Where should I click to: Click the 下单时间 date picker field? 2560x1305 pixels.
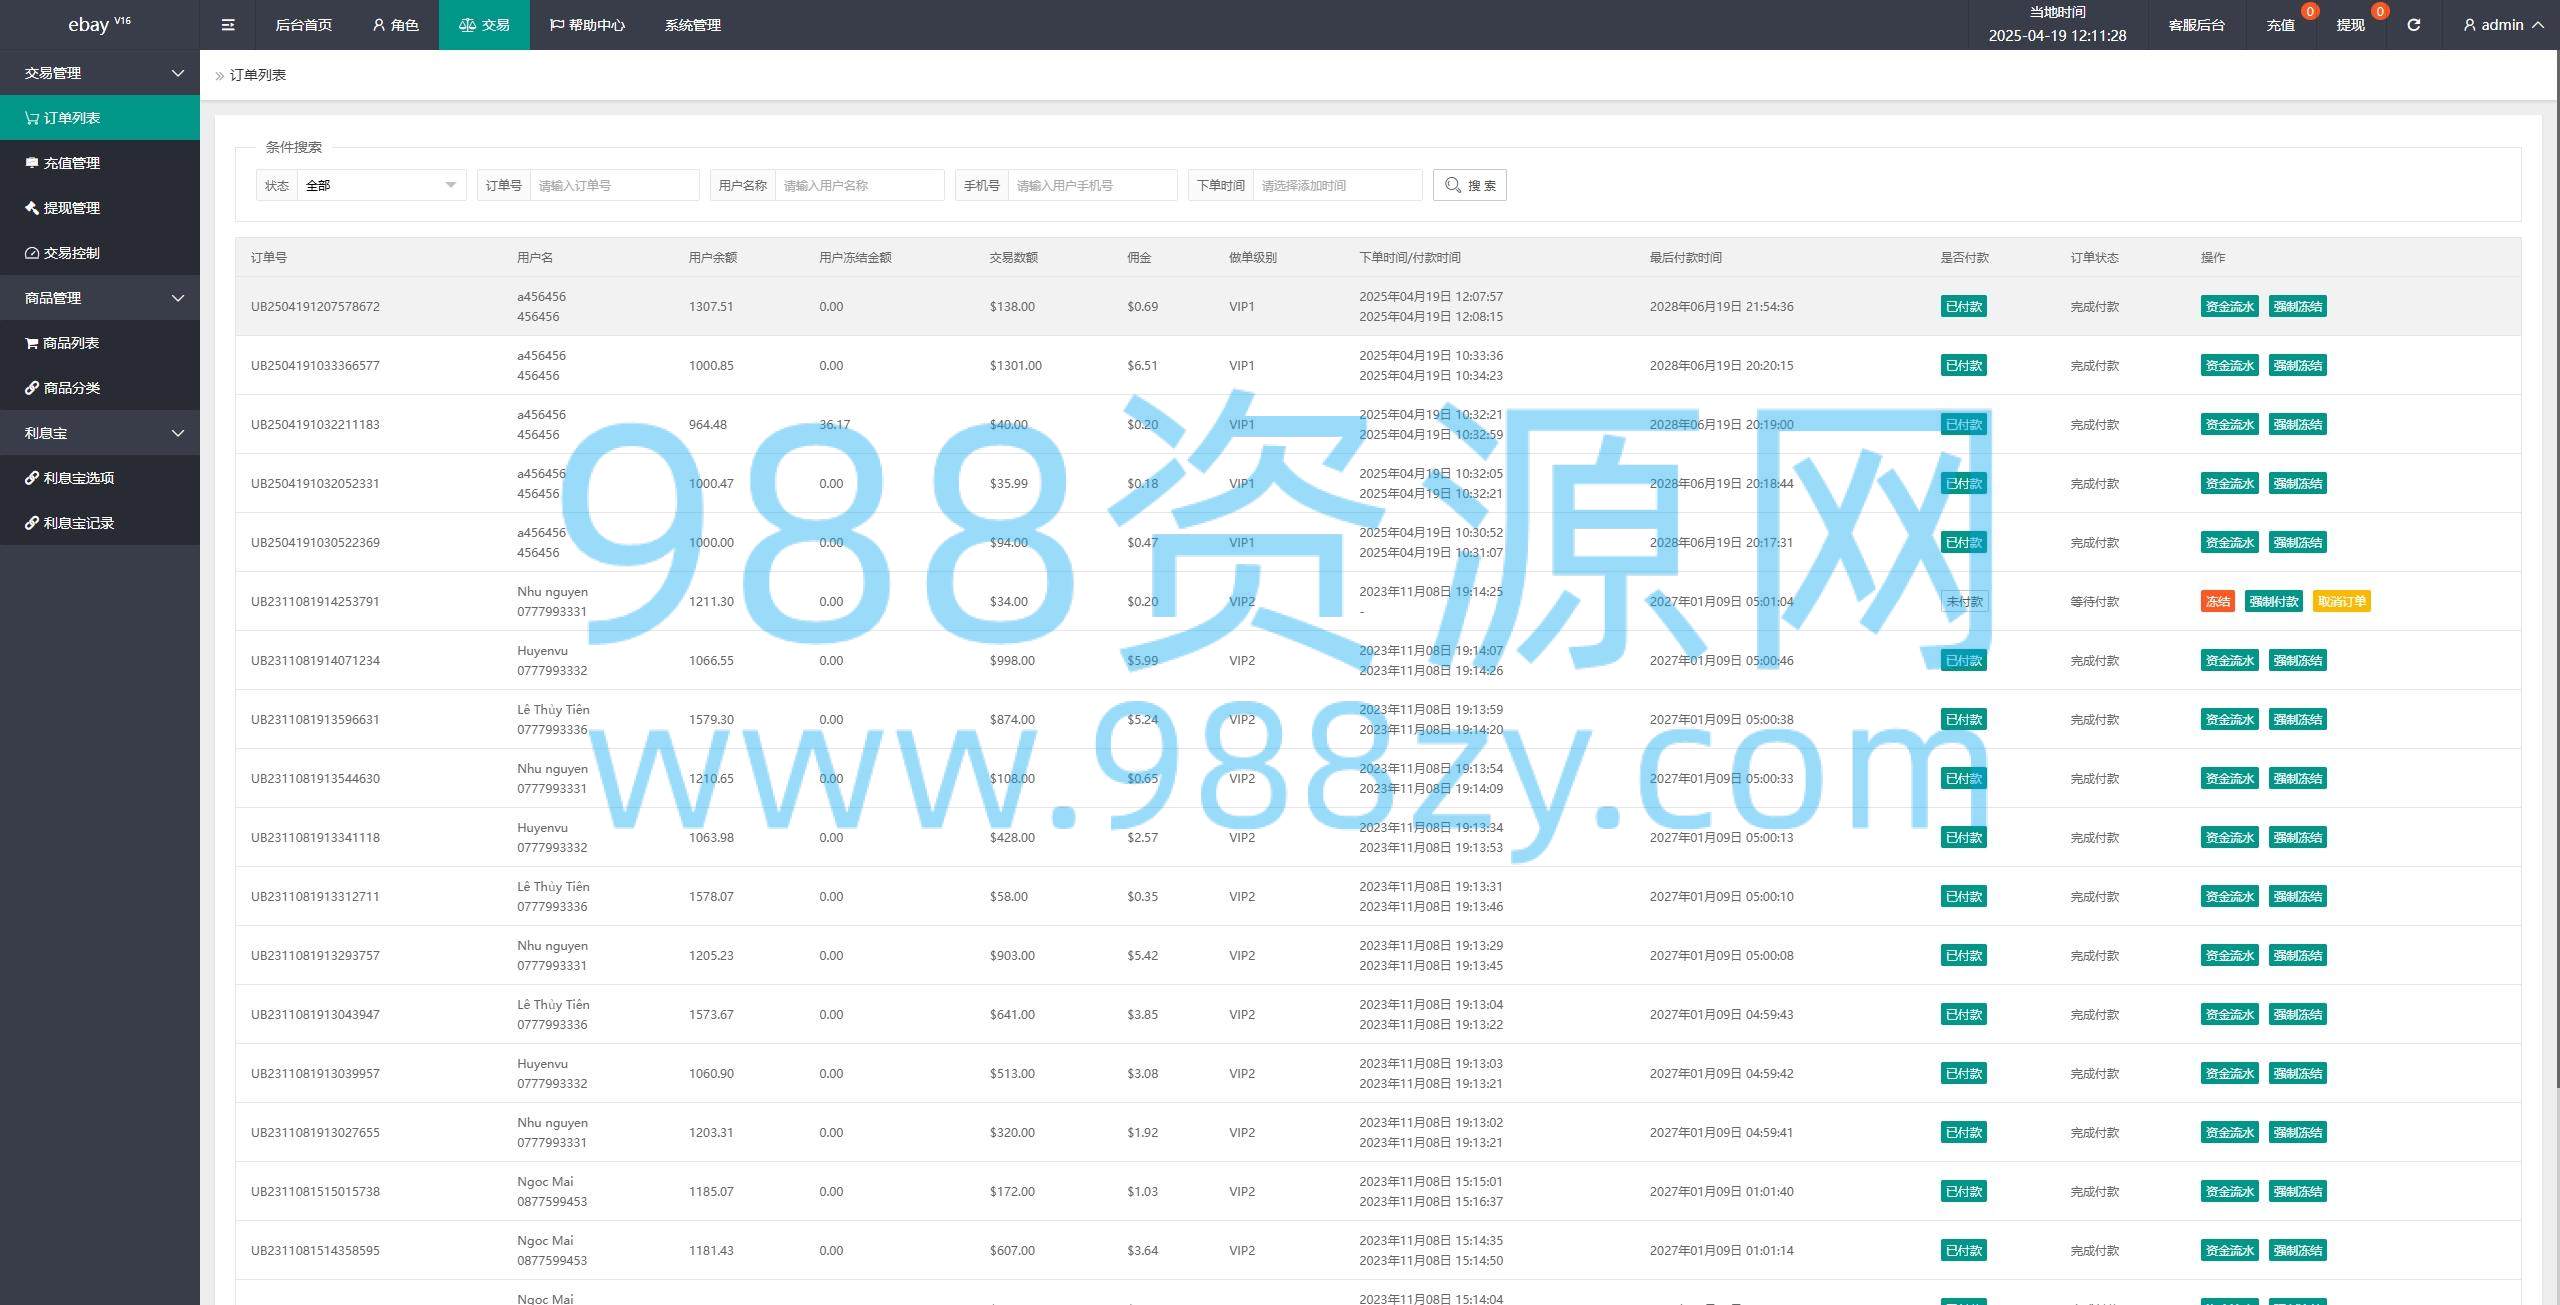(1336, 185)
